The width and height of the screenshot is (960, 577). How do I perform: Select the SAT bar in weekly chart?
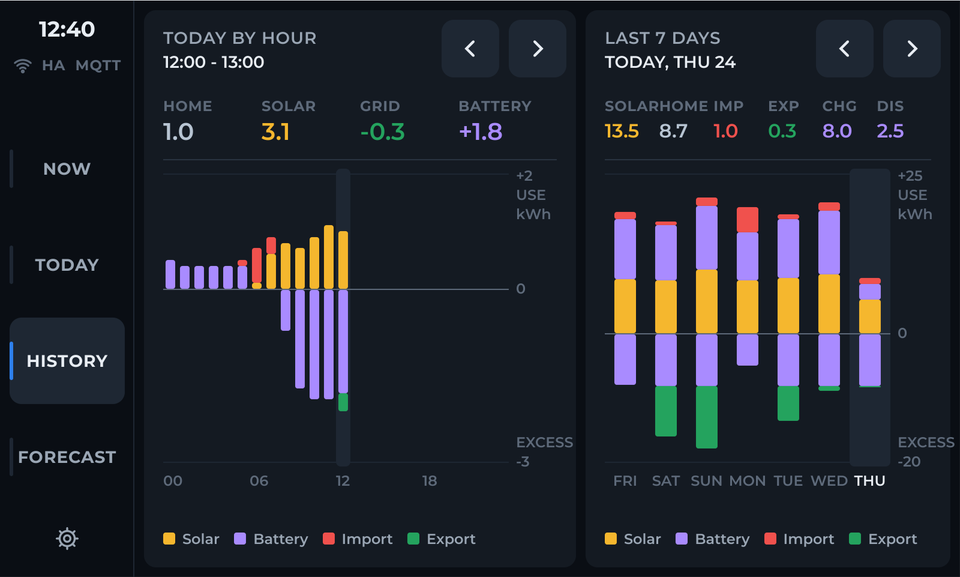(666, 329)
